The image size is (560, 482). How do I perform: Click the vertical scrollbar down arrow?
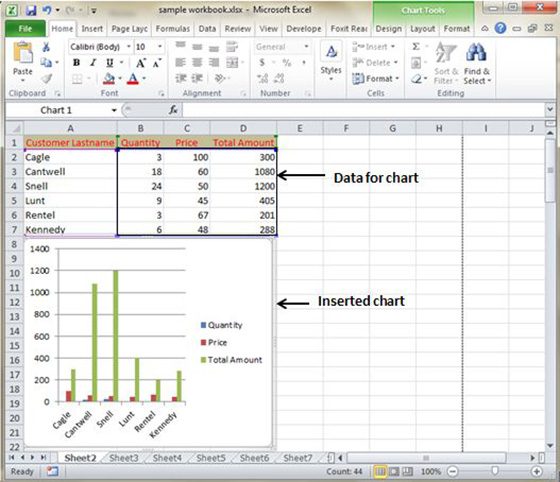click(550, 445)
